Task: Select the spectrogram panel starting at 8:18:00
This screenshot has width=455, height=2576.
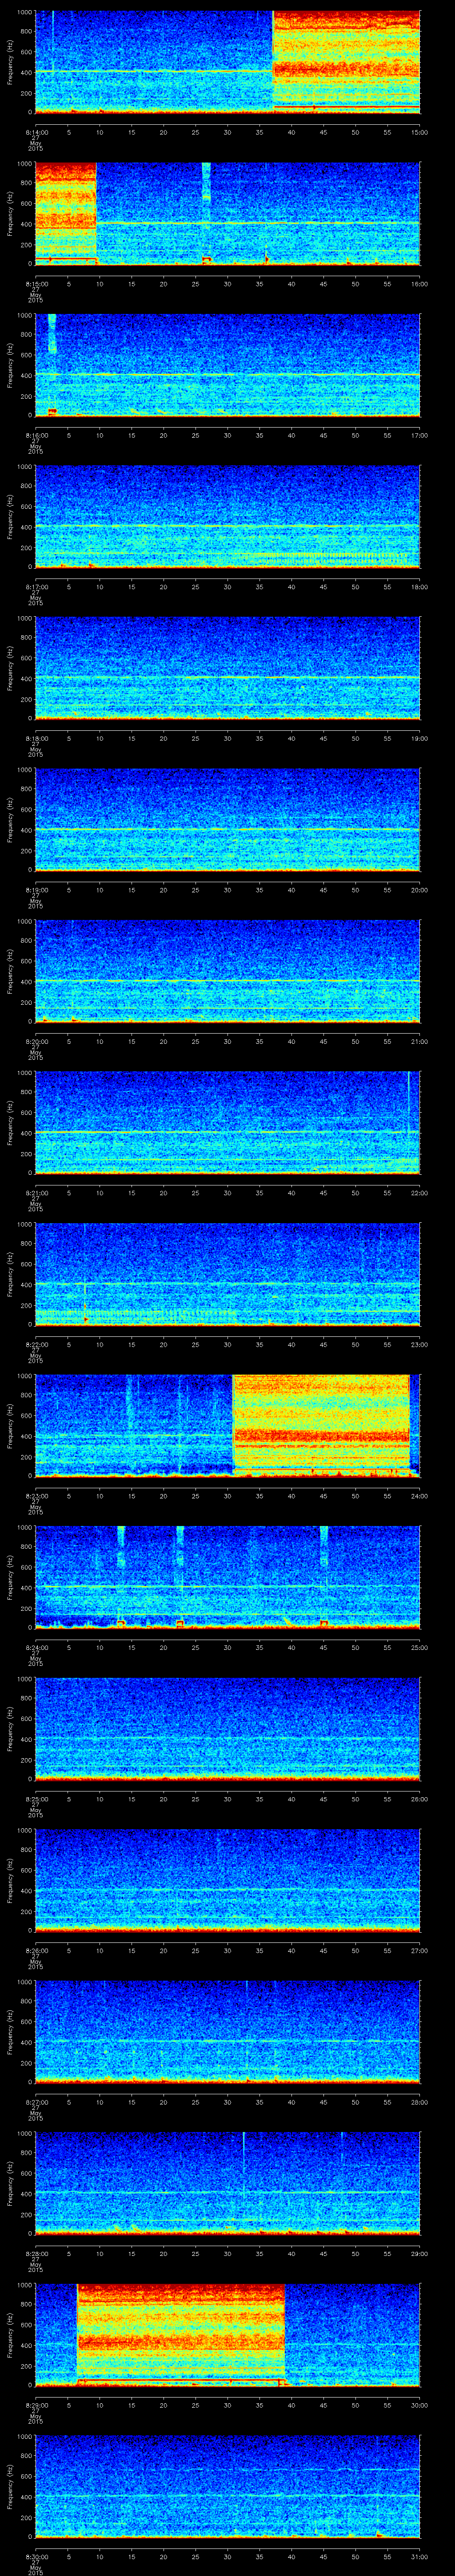Action: 227,668
